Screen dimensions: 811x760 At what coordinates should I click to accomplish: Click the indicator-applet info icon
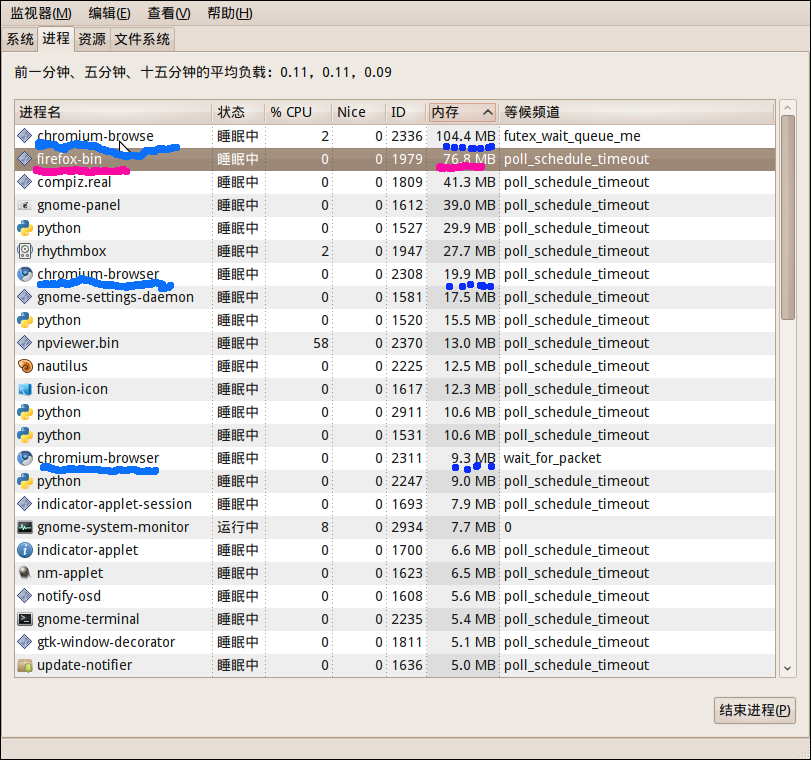coord(24,550)
